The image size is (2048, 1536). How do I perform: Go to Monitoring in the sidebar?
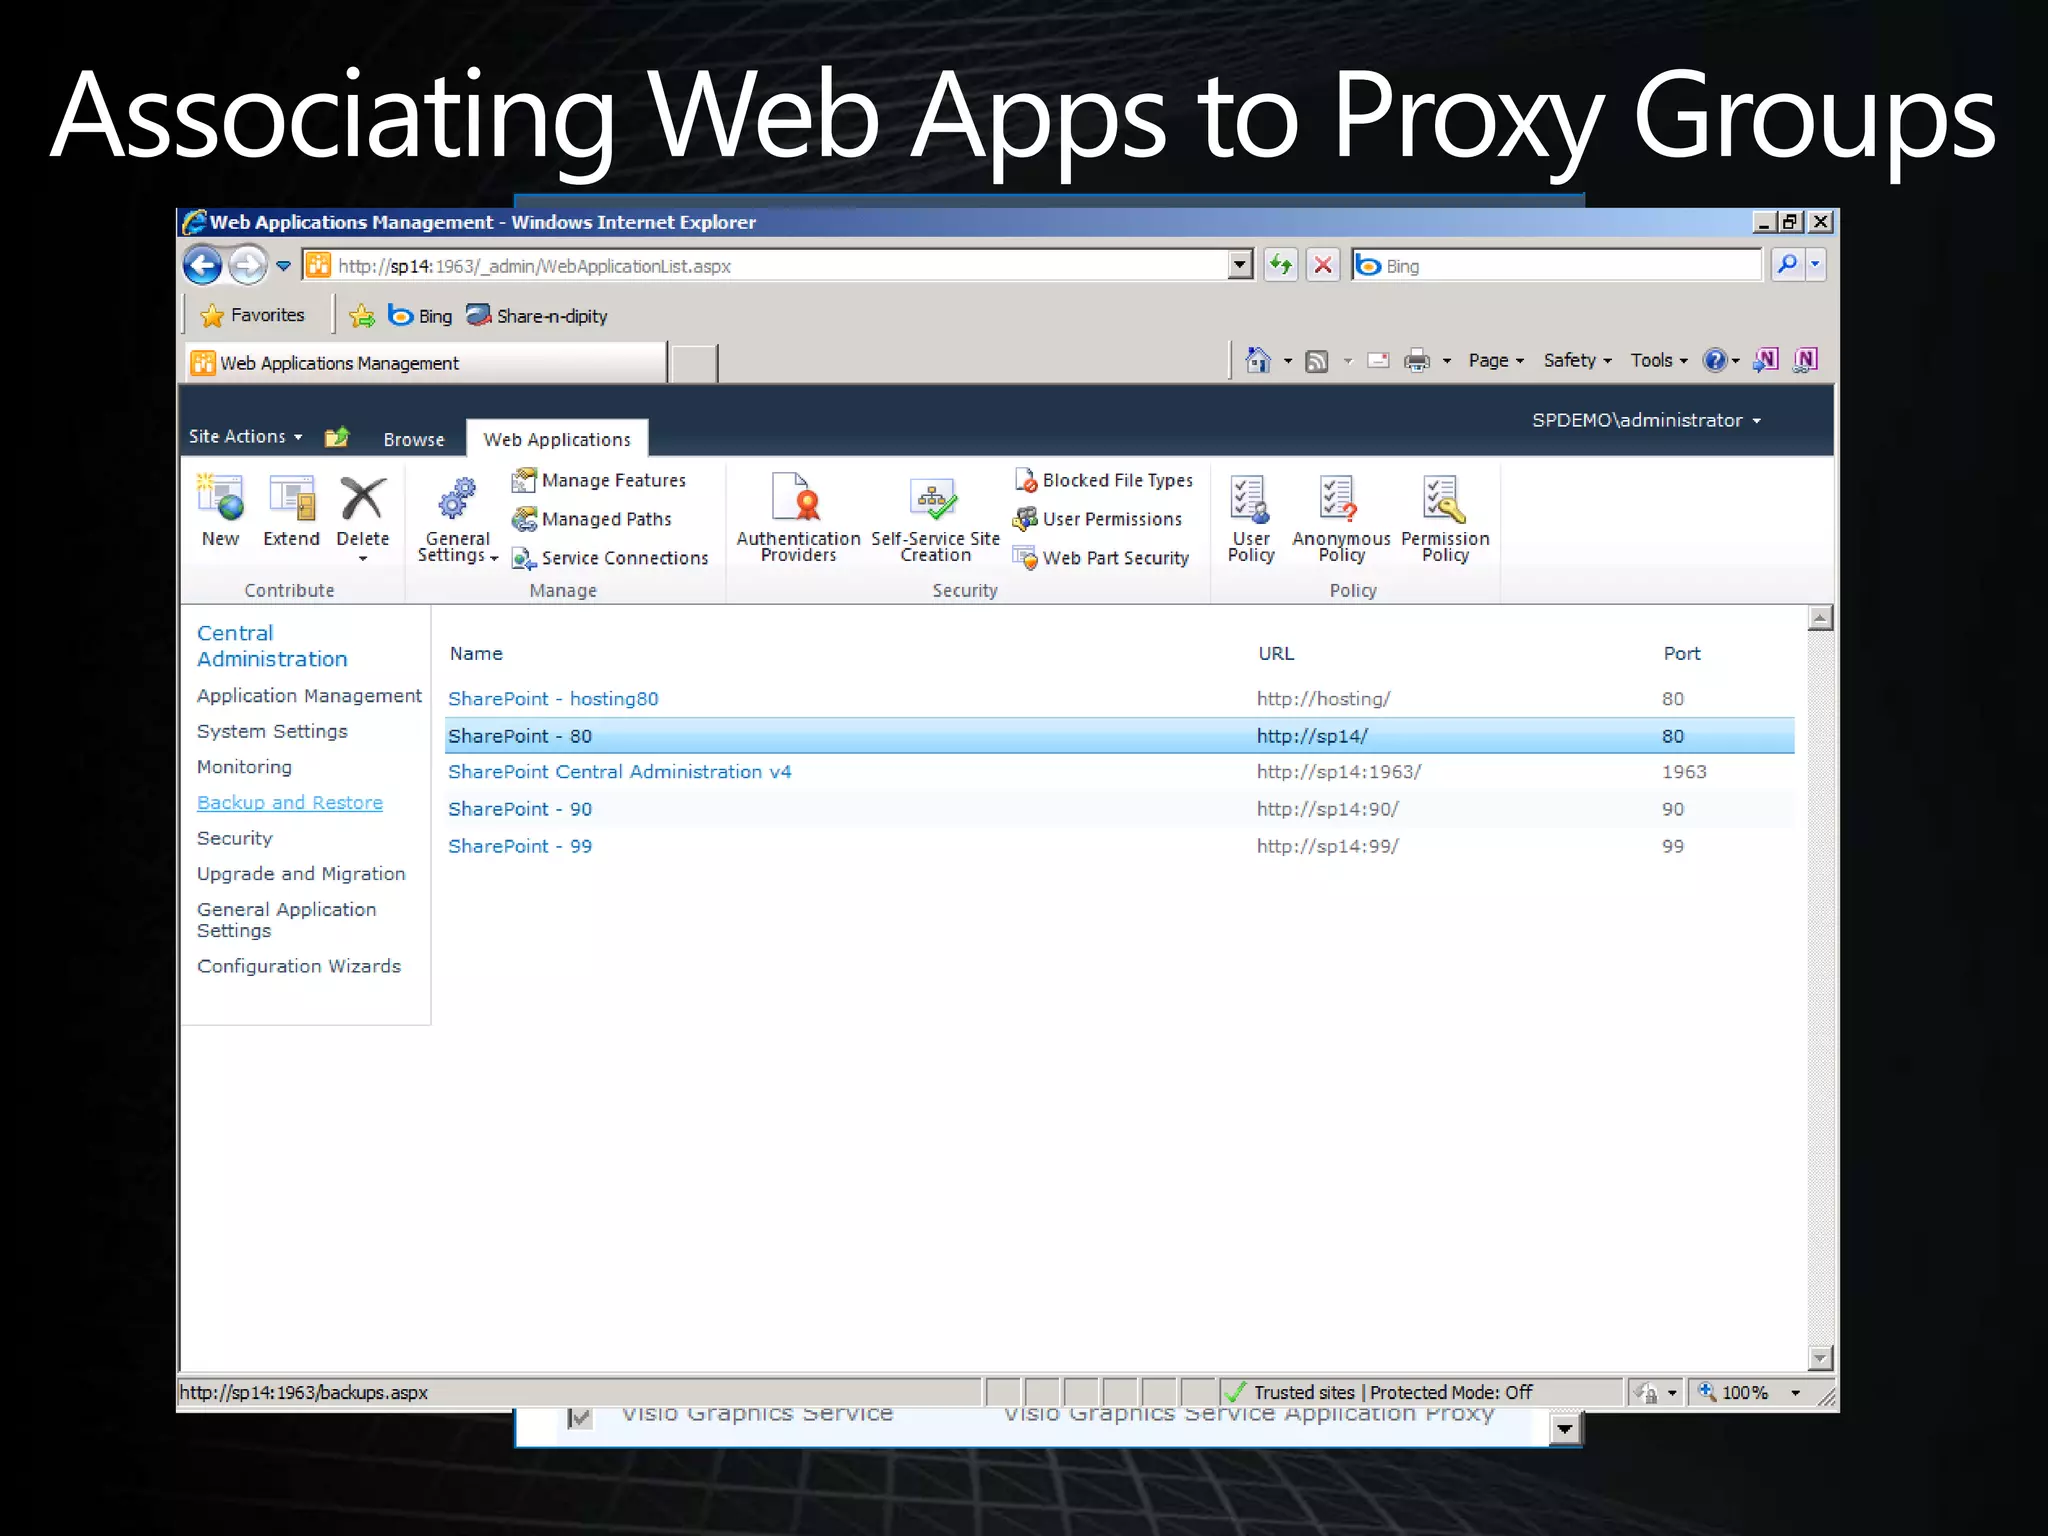coord(244,768)
